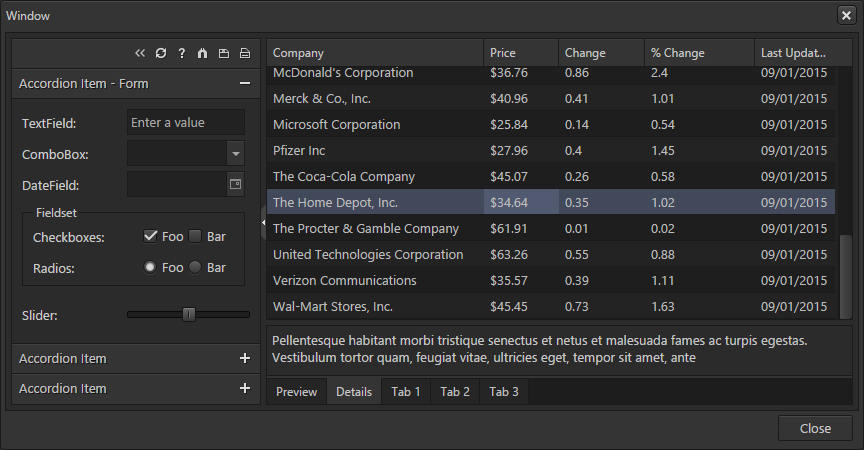Click the $27.96 price cell
This screenshot has height=450, width=864.
521,150
